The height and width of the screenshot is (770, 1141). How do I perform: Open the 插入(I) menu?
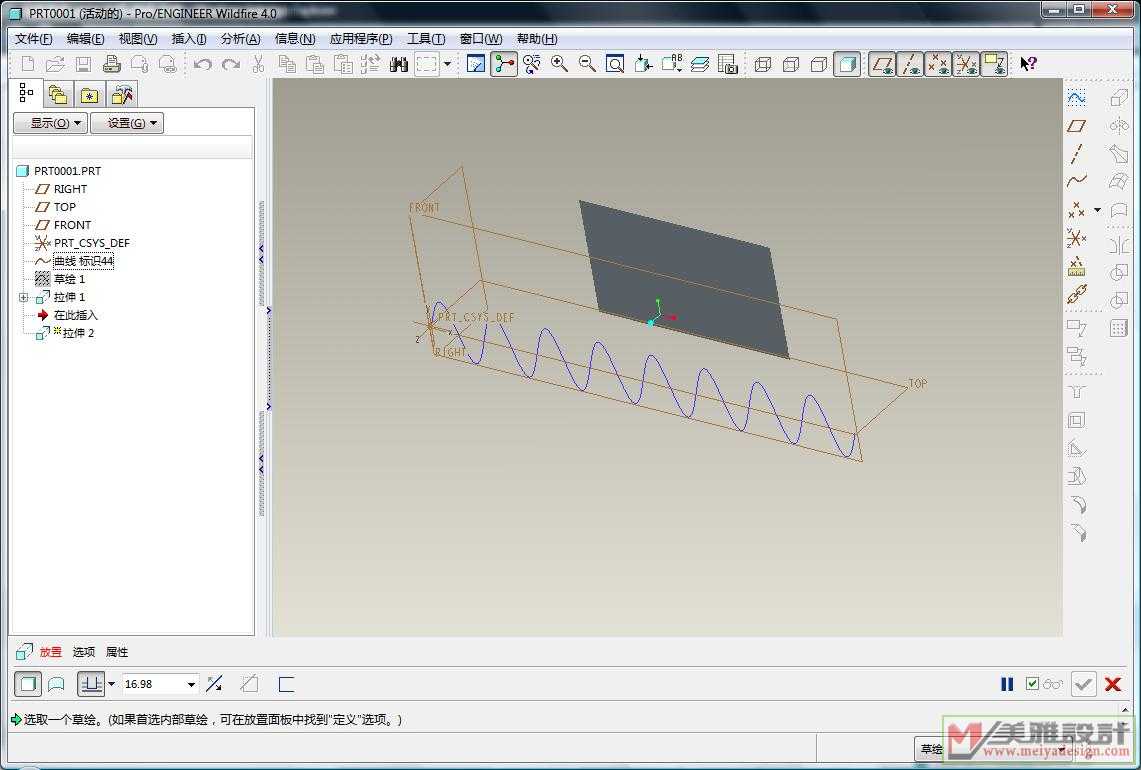188,39
